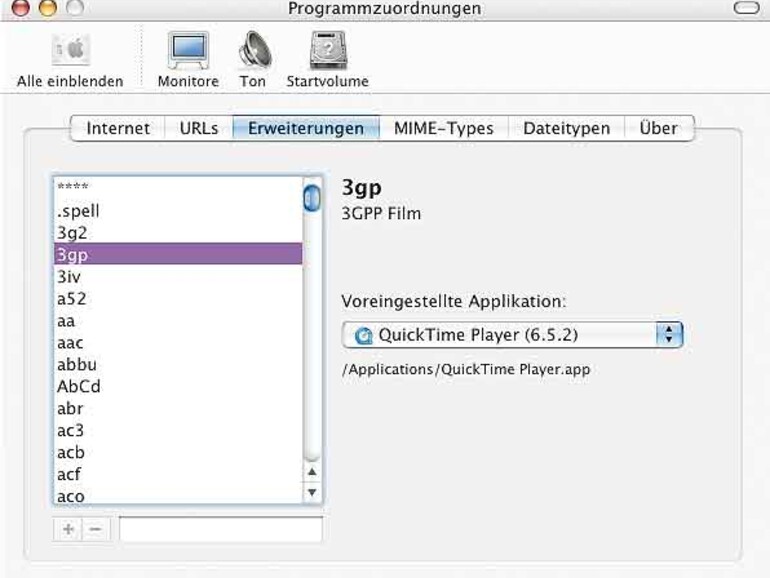Select the **** entry in the list
The image size is (770, 578).
pyautogui.click(x=178, y=187)
